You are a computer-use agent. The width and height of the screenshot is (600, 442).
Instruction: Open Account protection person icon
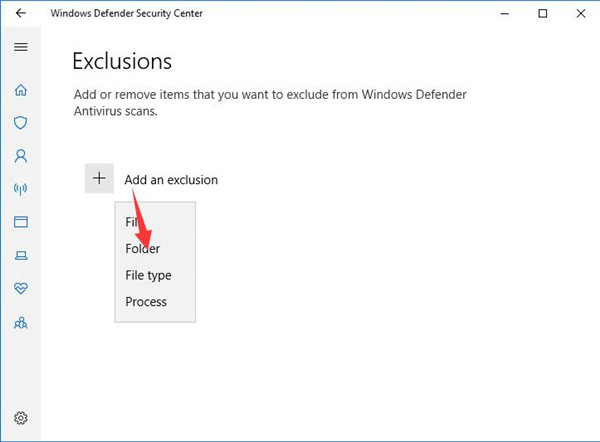pyautogui.click(x=21, y=156)
